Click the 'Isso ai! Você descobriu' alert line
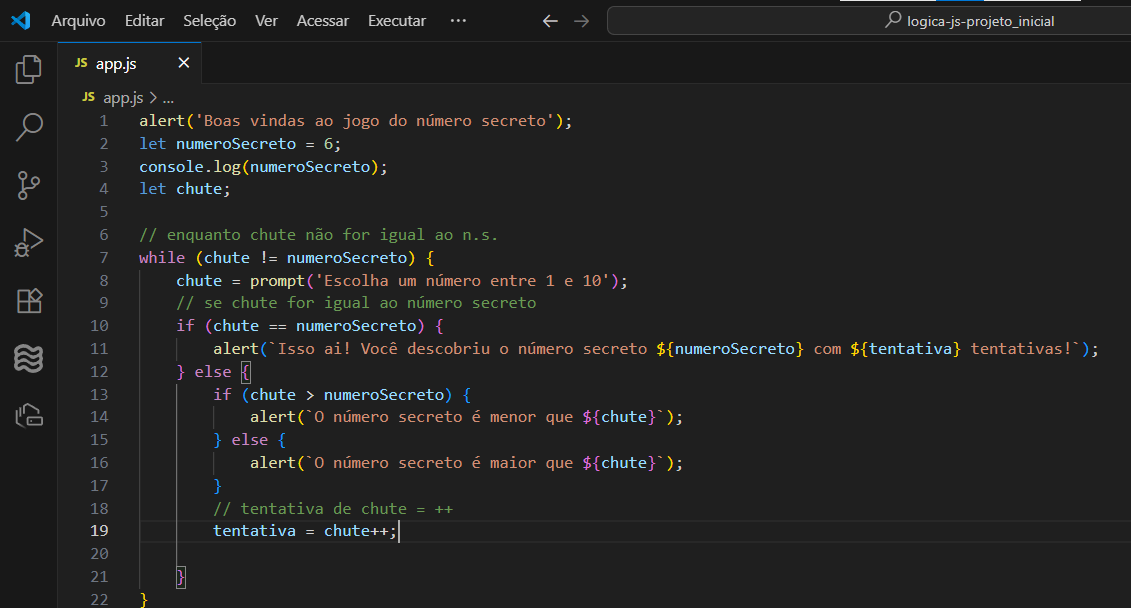This screenshot has width=1131, height=608. point(656,349)
